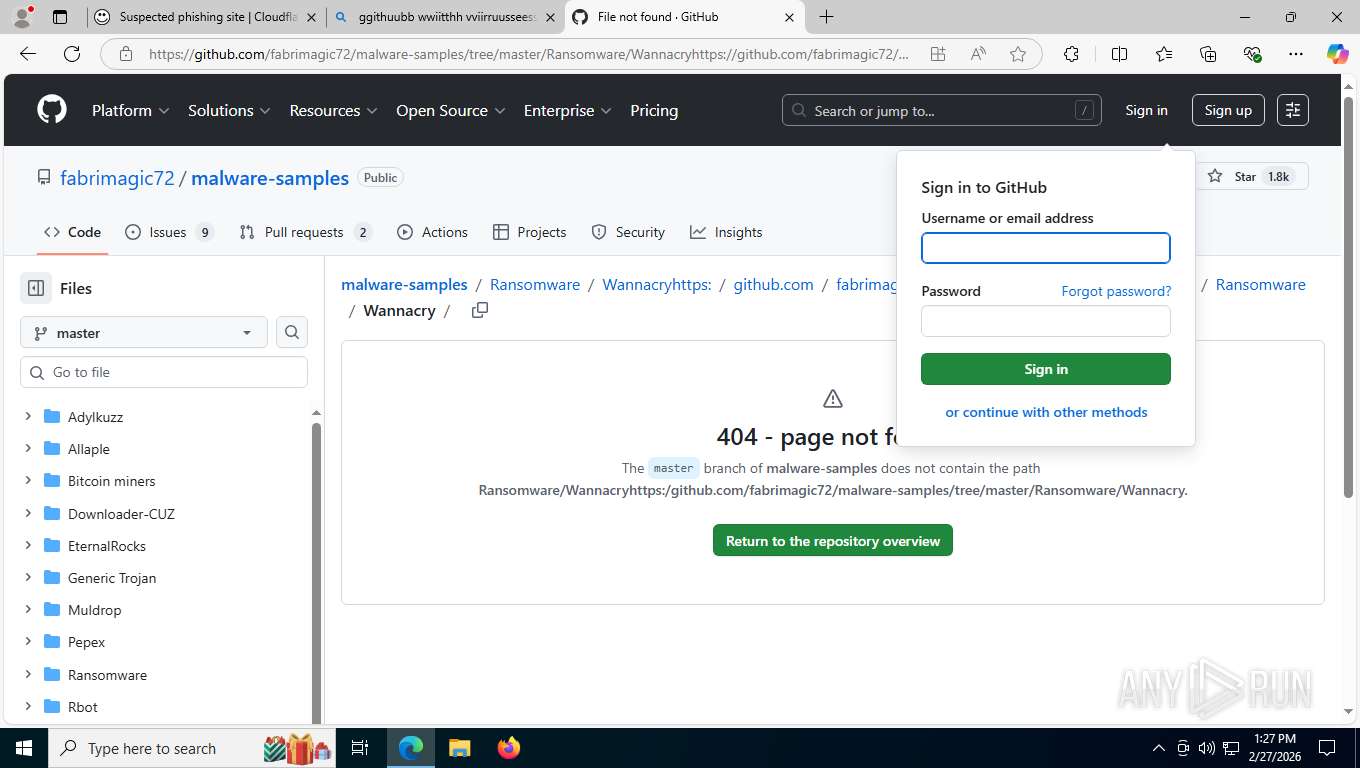Focus the Username or email address field
Screen dimensions: 1360x768
pos(1046,248)
